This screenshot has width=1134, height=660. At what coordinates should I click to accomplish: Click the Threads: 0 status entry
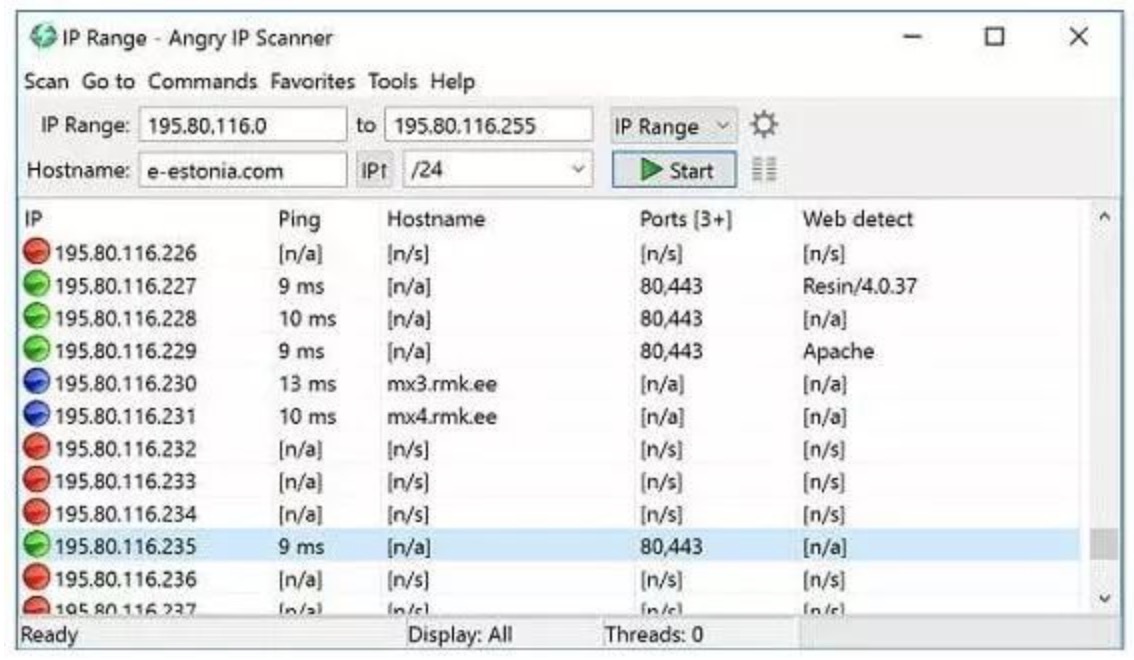click(x=654, y=635)
